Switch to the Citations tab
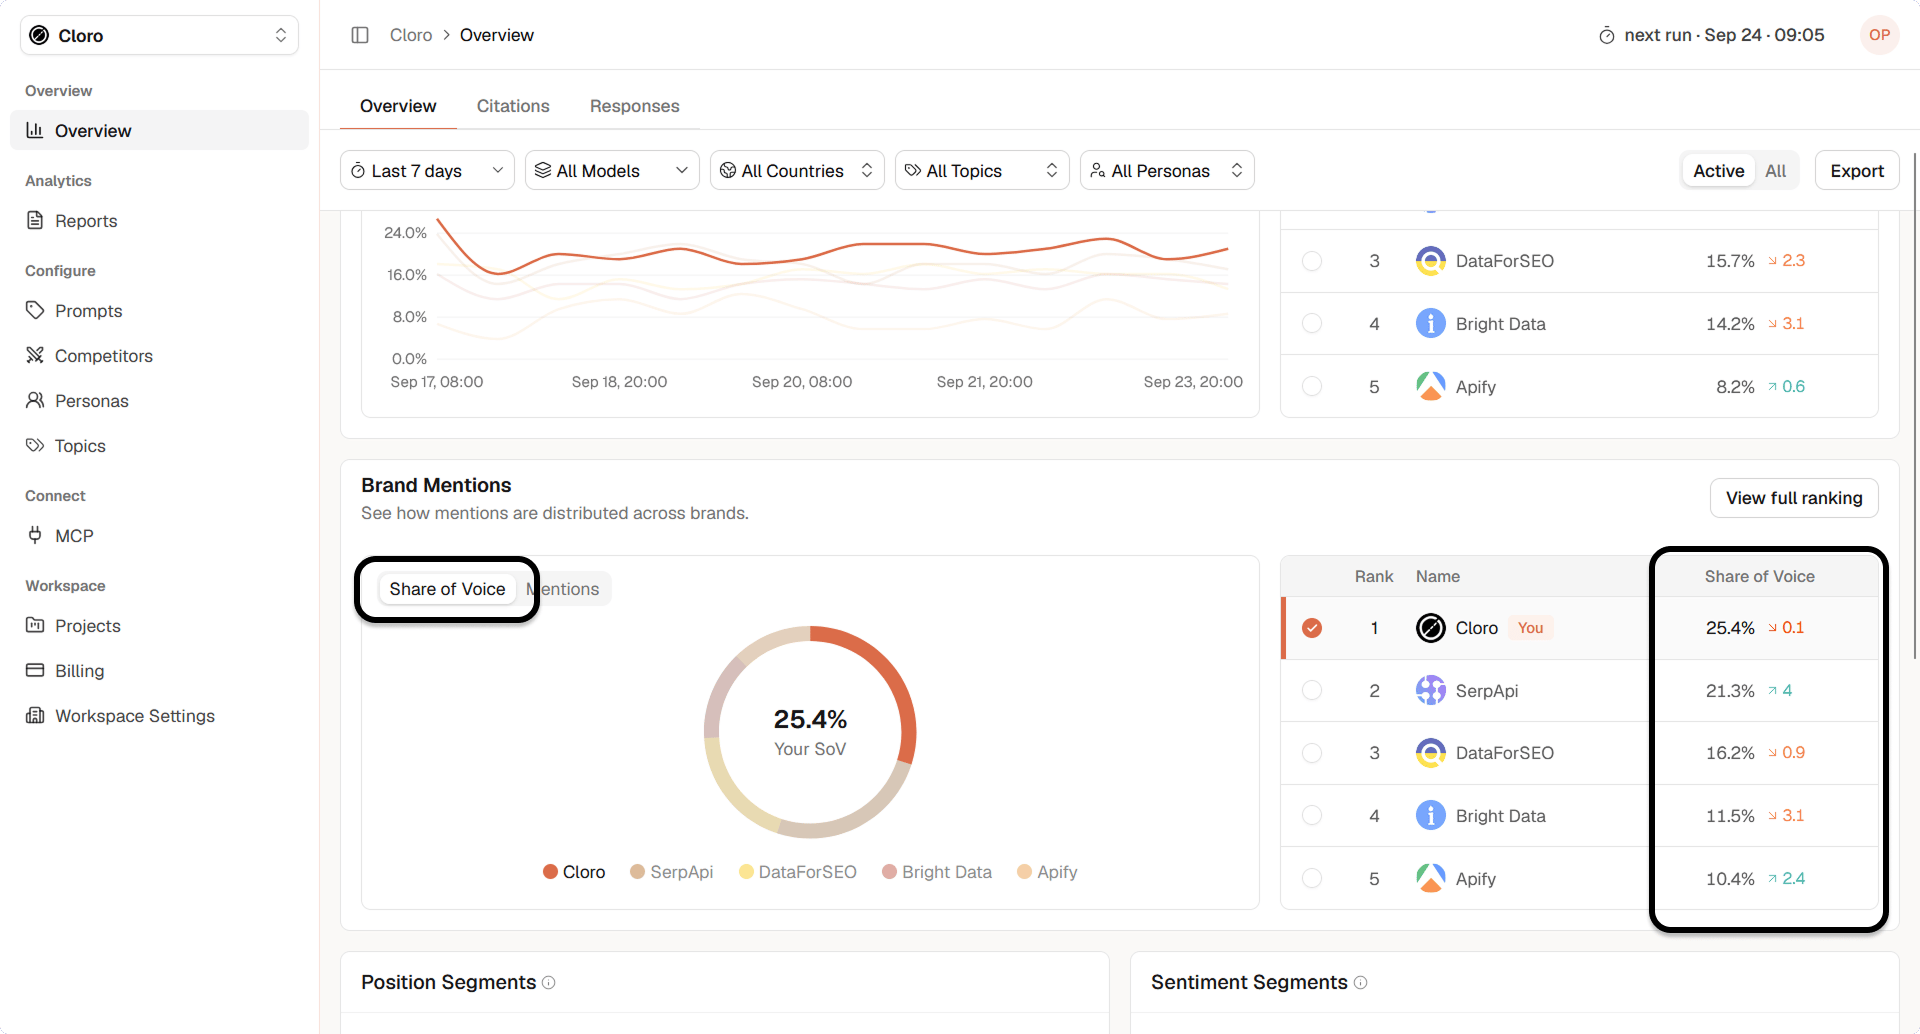The height and width of the screenshot is (1034, 1920). pyautogui.click(x=513, y=106)
